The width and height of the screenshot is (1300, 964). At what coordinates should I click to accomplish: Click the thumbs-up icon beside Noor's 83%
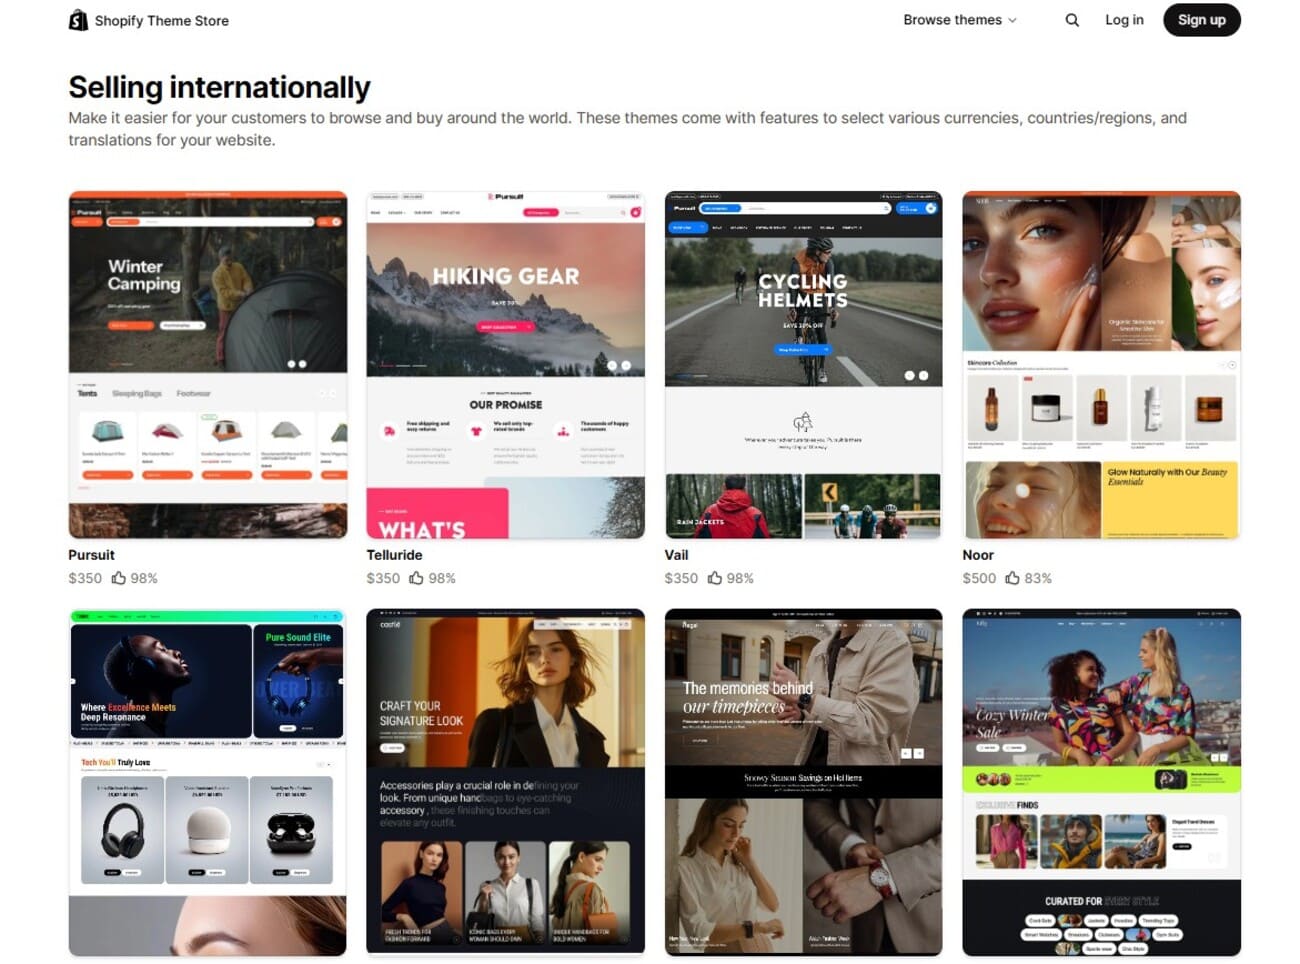point(1011,577)
